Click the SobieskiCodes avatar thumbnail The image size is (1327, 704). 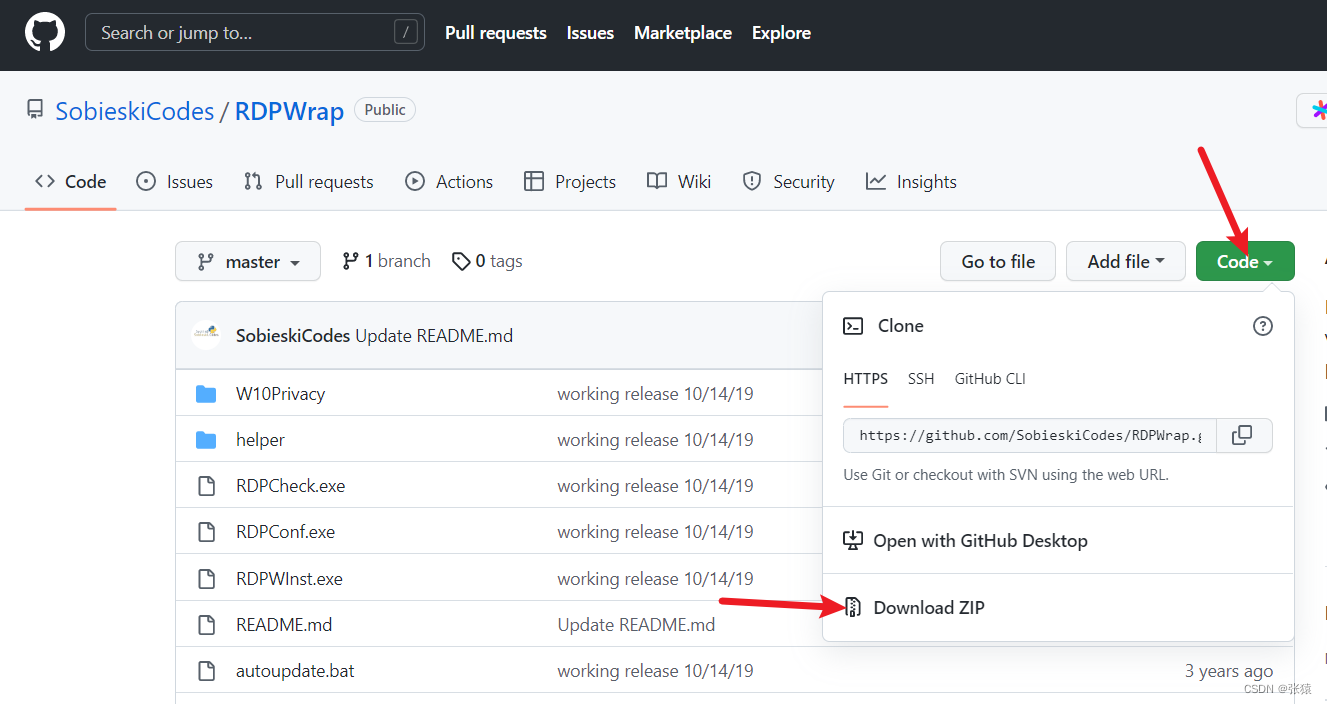(x=206, y=336)
